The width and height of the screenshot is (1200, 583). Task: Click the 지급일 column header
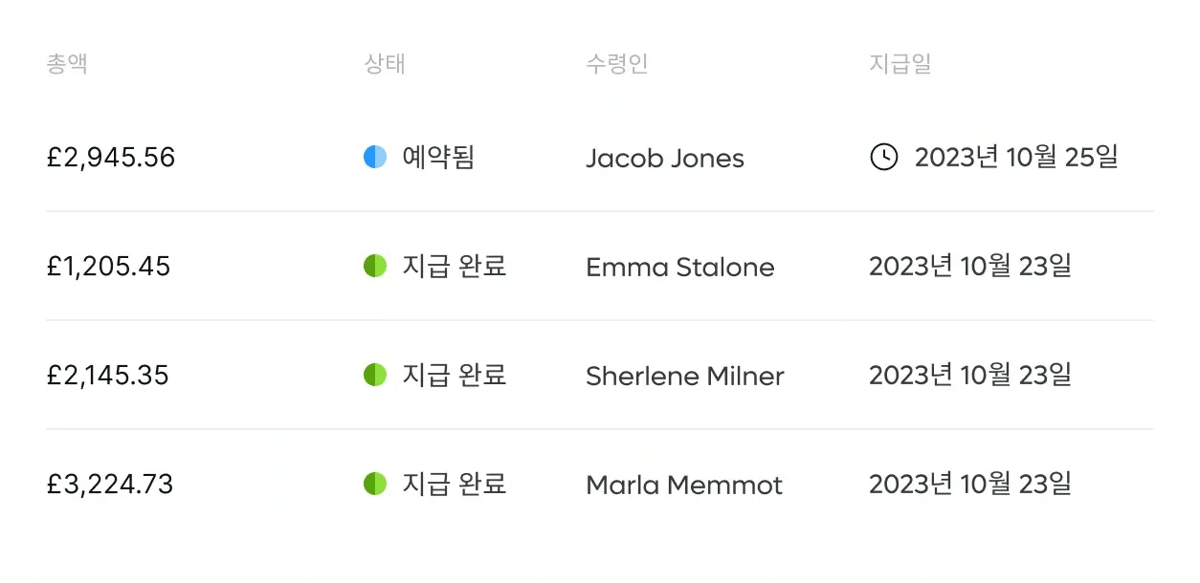(900, 64)
